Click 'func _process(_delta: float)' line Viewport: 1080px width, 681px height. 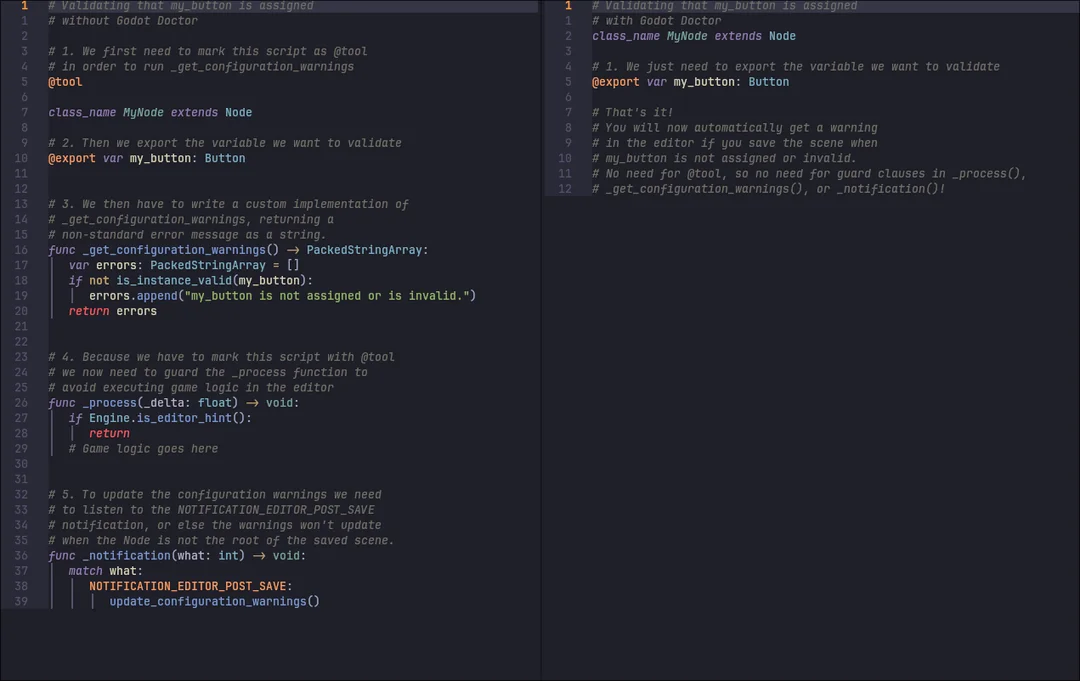(174, 403)
